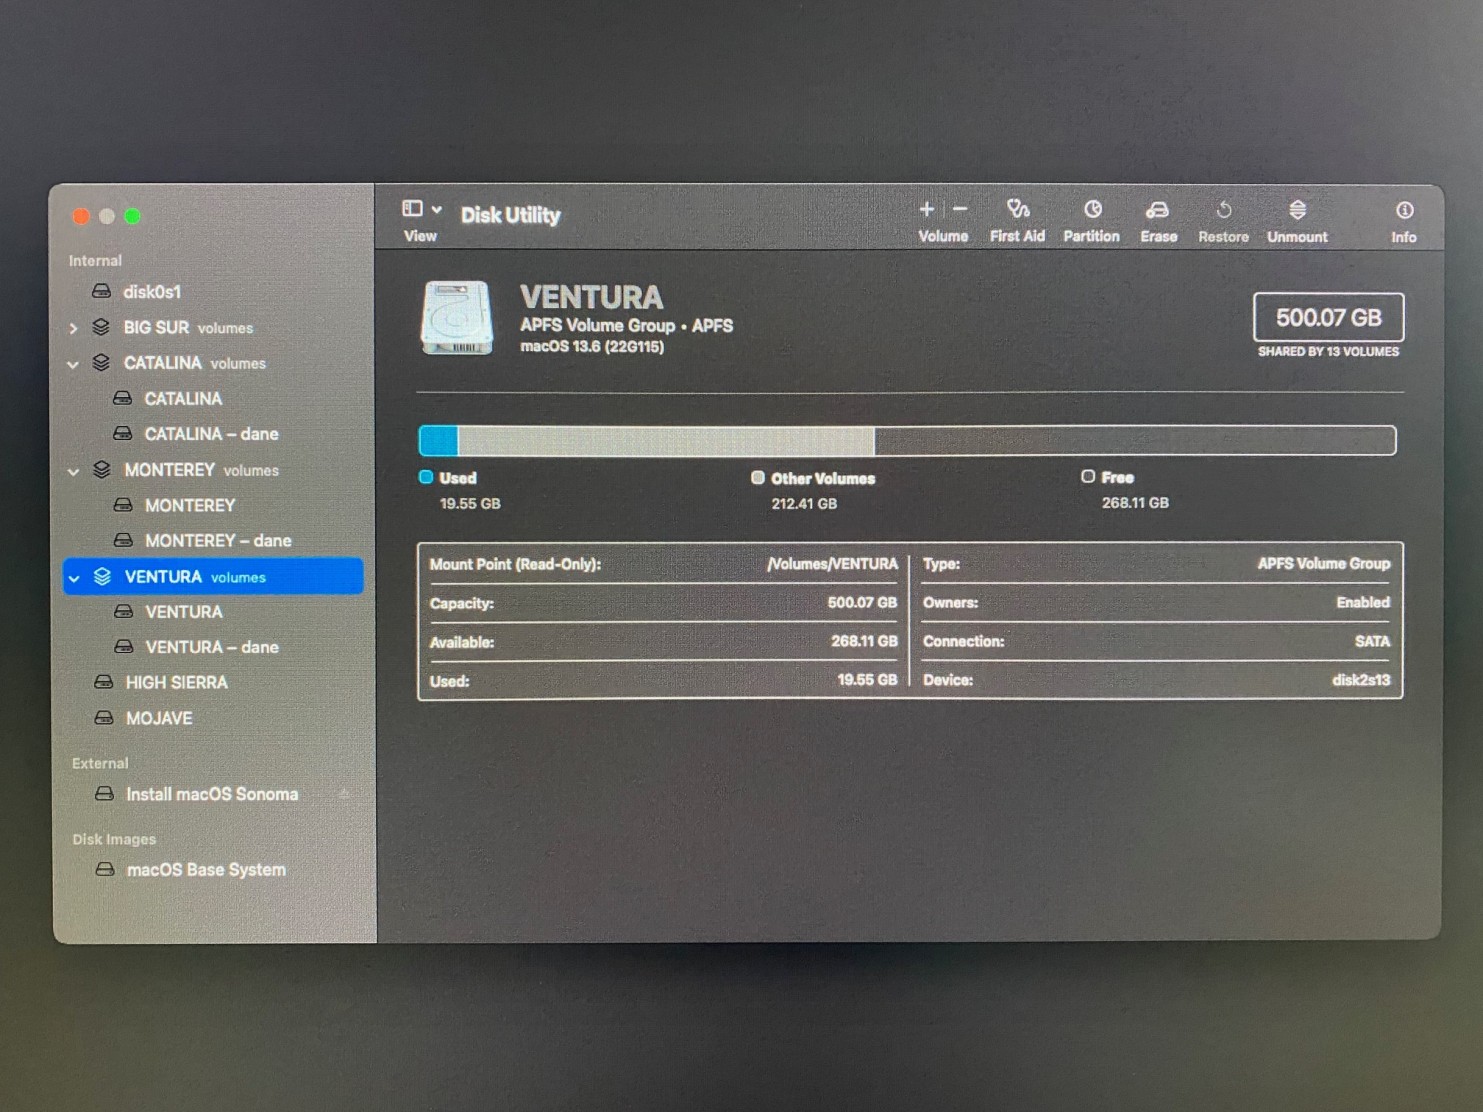The image size is (1483, 1112).
Task: Click the green zoom window button
Action: (x=132, y=216)
